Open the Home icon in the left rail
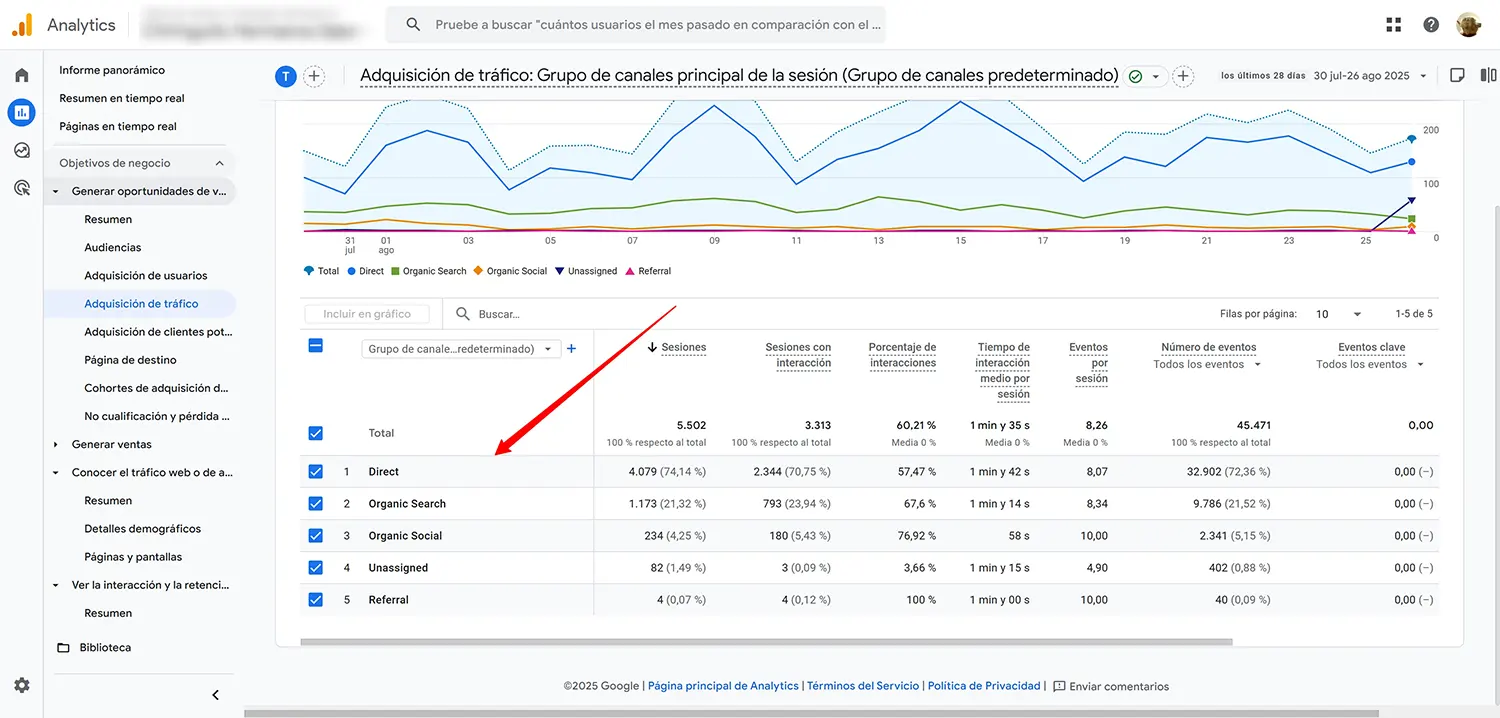Viewport: 1500px width, 718px height. (21, 73)
